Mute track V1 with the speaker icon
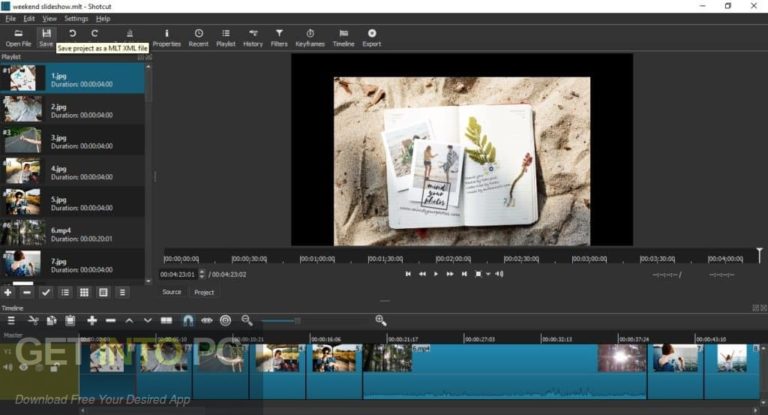Image resolution: width=768 pixels, height=415 pixels. [x=8, y=367]
